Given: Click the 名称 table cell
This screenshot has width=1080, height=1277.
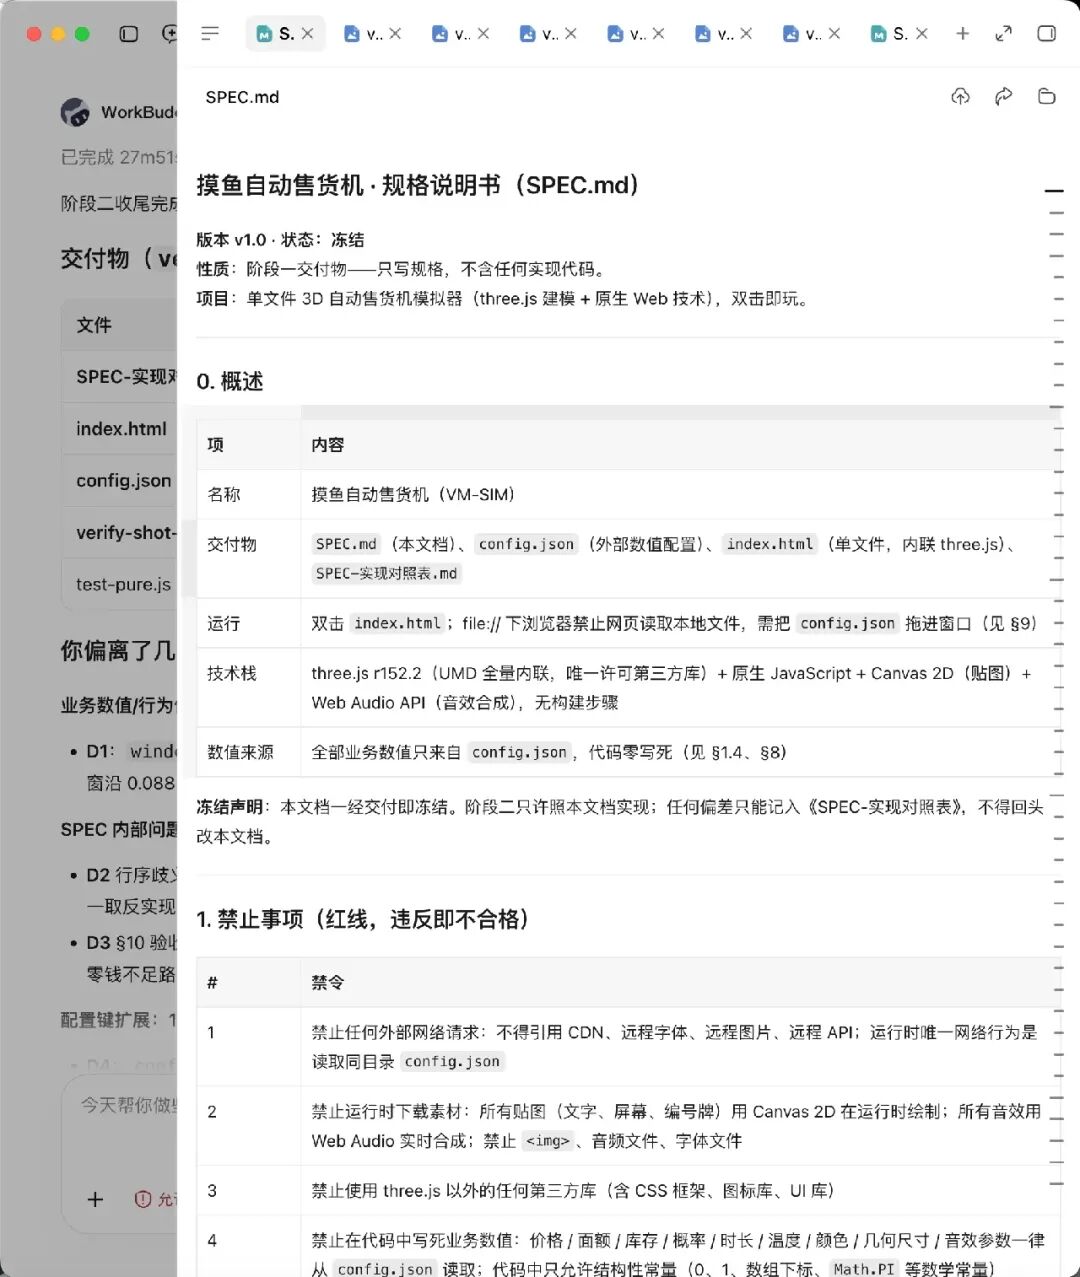Looking at the screenshot, I should click(x=248, y=494).
